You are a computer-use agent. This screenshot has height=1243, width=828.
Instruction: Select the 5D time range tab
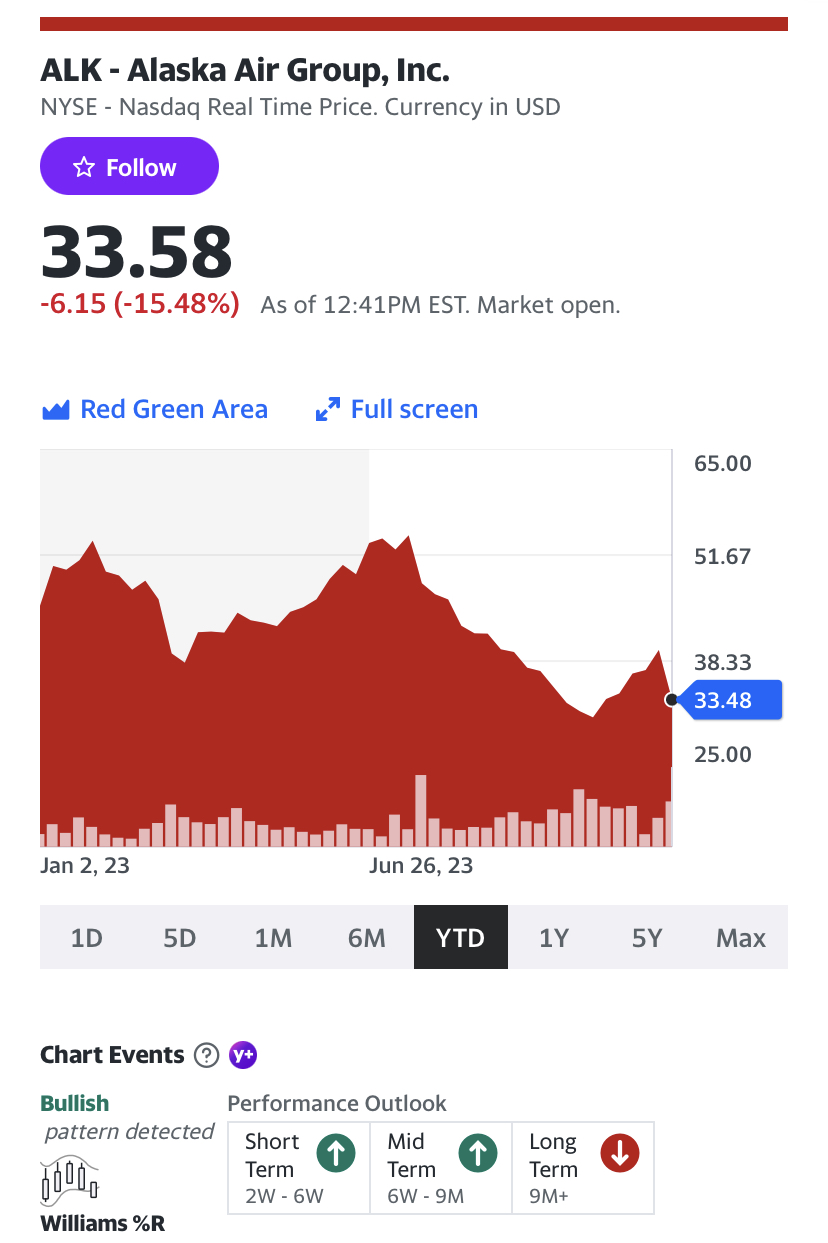(180, 937)
